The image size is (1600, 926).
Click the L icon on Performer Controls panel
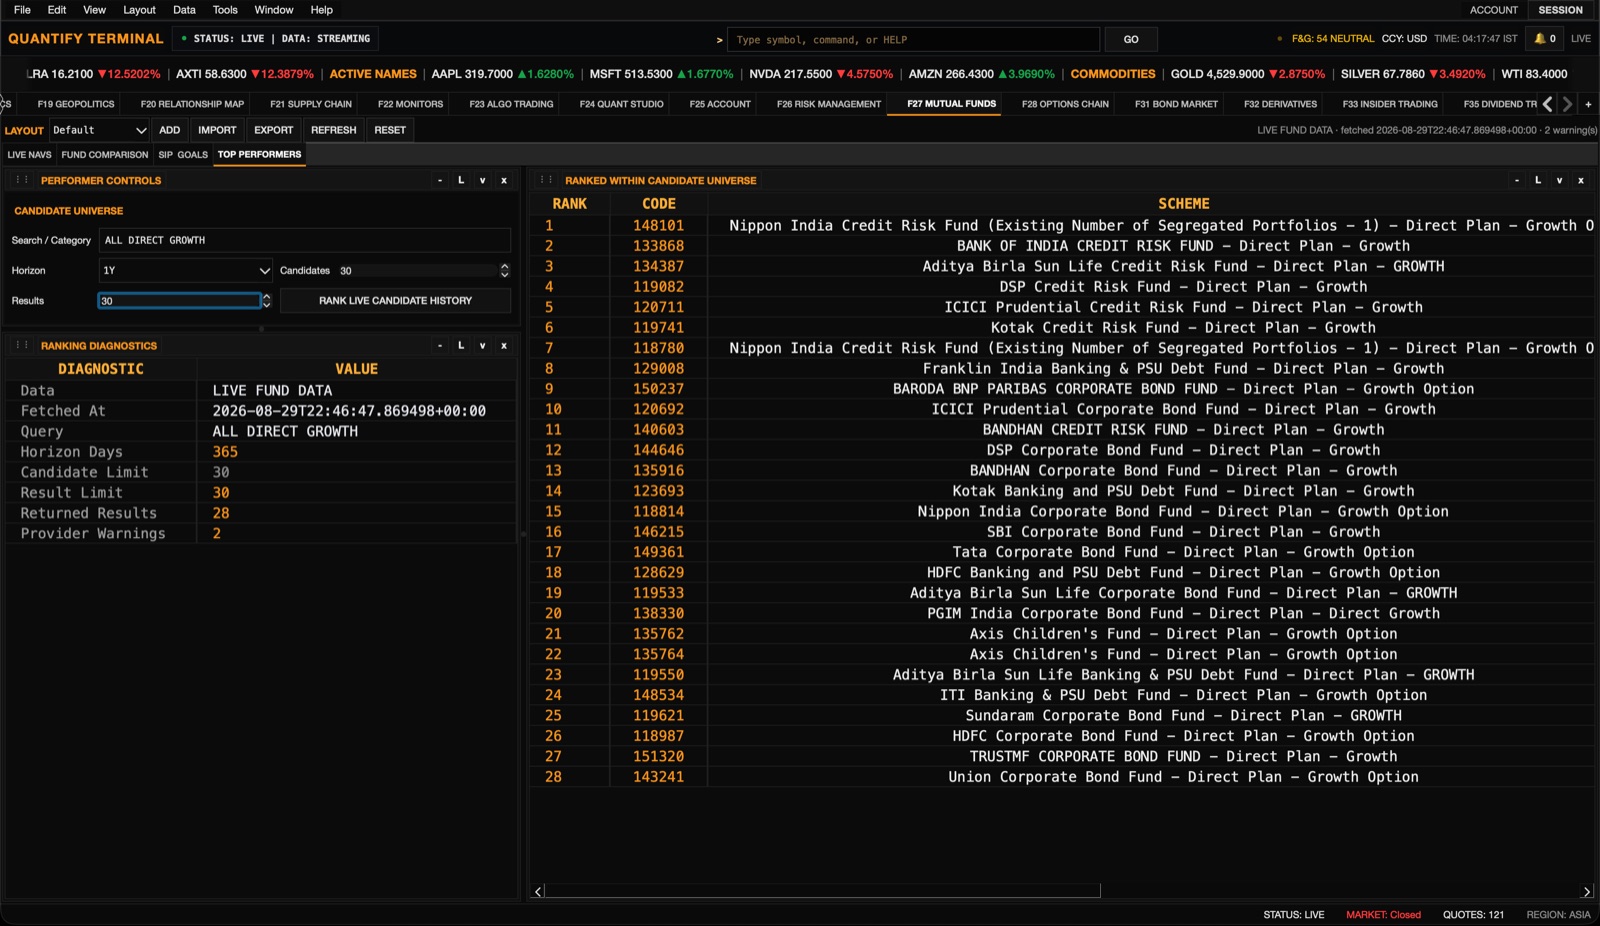[x=461, y=180]
